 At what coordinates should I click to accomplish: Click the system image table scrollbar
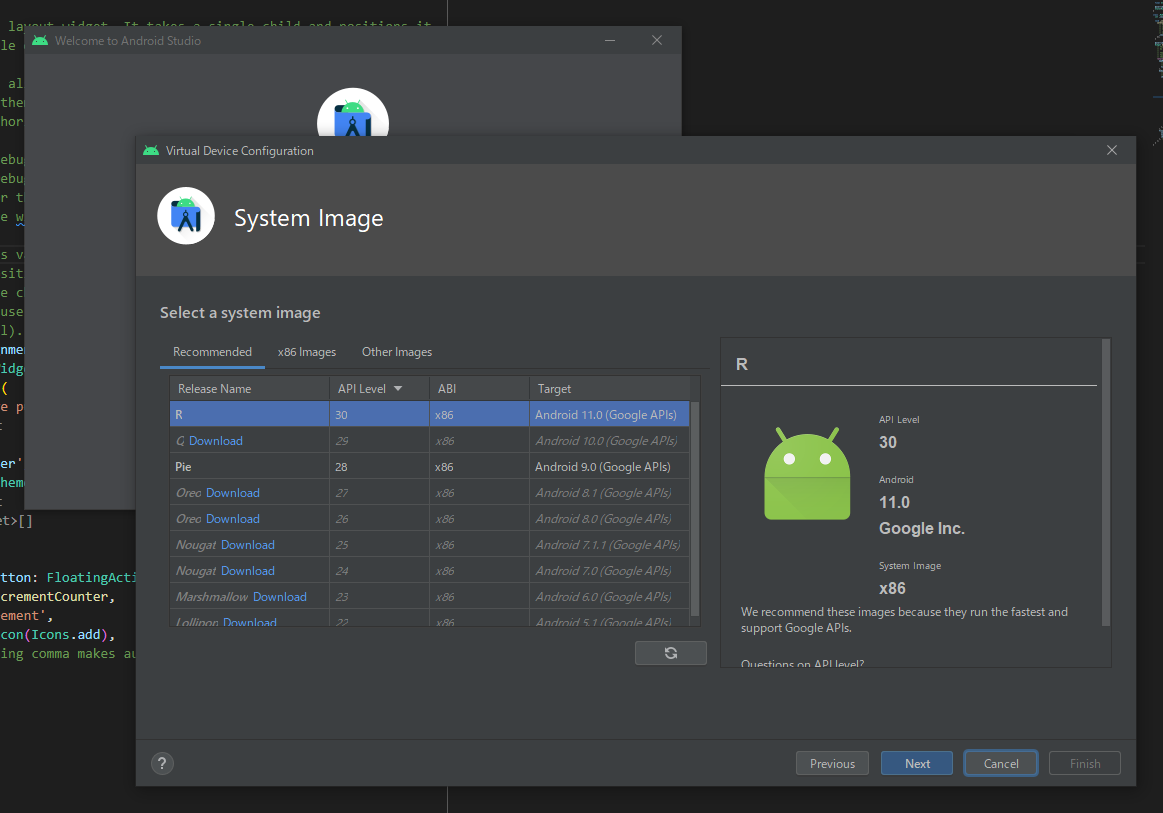pyautogui.click(x=695, y=509)
